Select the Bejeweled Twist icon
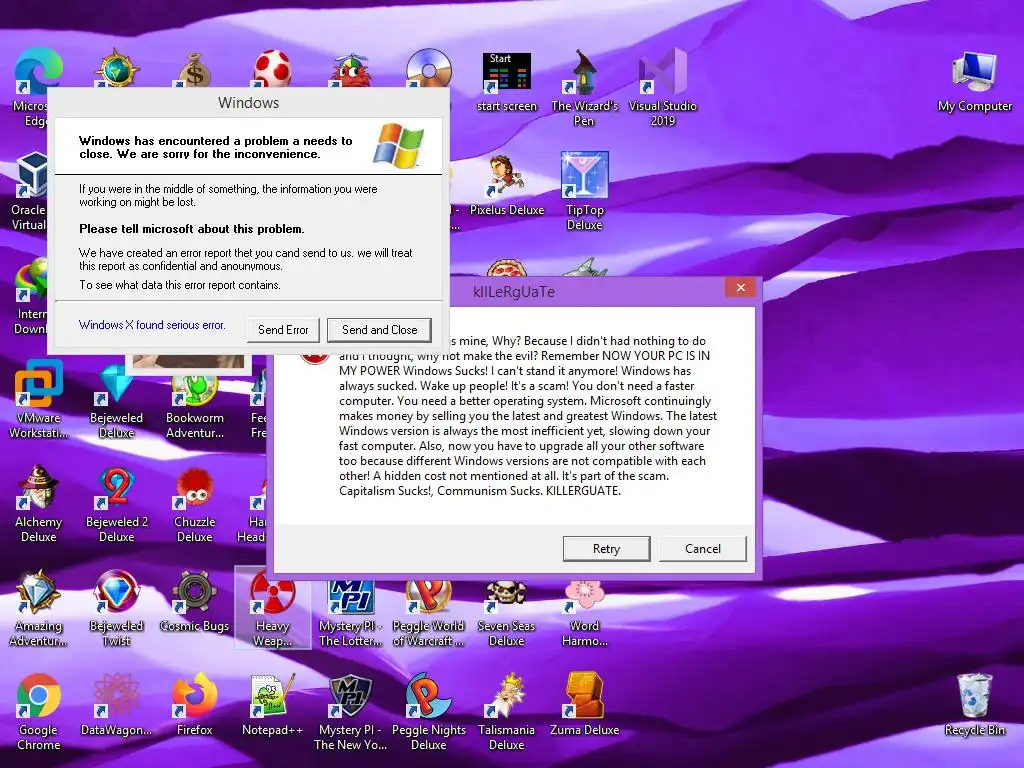The image size is (1024, 768). click(x=116, y=607)
